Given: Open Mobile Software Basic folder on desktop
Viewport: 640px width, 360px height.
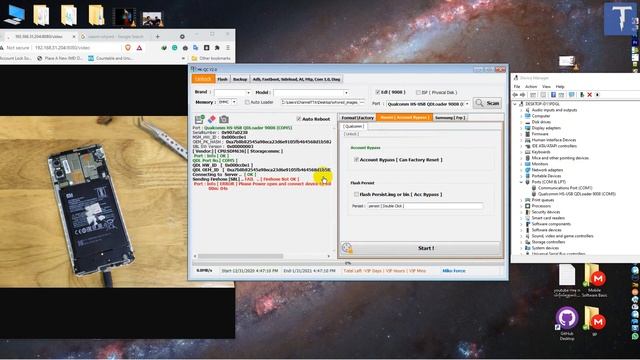Looking at the screenshot, I should pos(594,280).
